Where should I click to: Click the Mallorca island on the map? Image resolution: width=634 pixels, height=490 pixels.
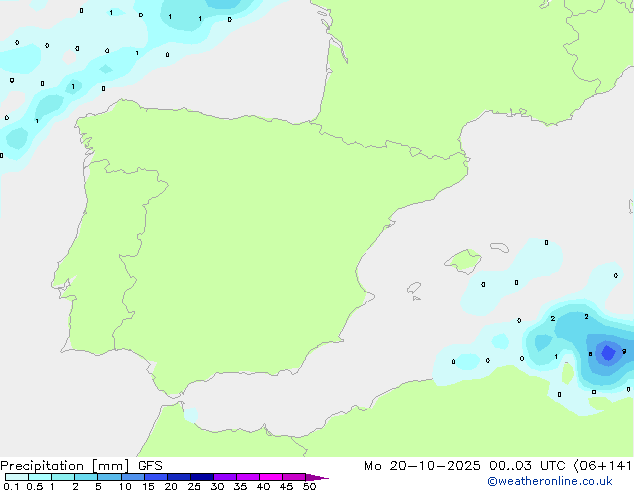[463, 261]
